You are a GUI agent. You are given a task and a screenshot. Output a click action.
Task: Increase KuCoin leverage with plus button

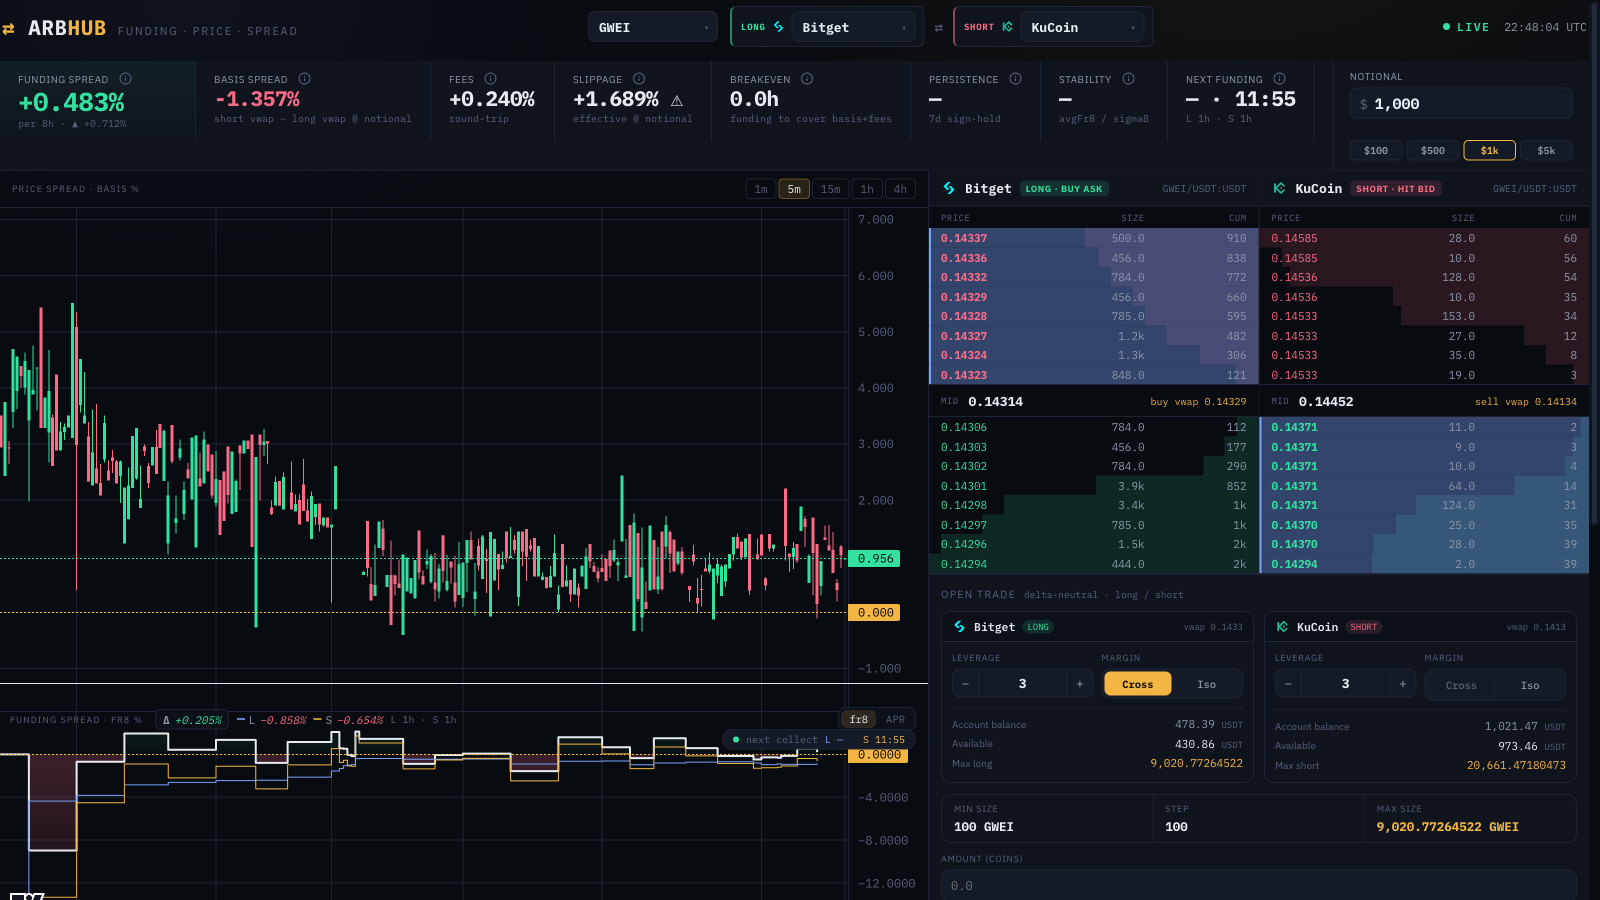pos(1403,684)
